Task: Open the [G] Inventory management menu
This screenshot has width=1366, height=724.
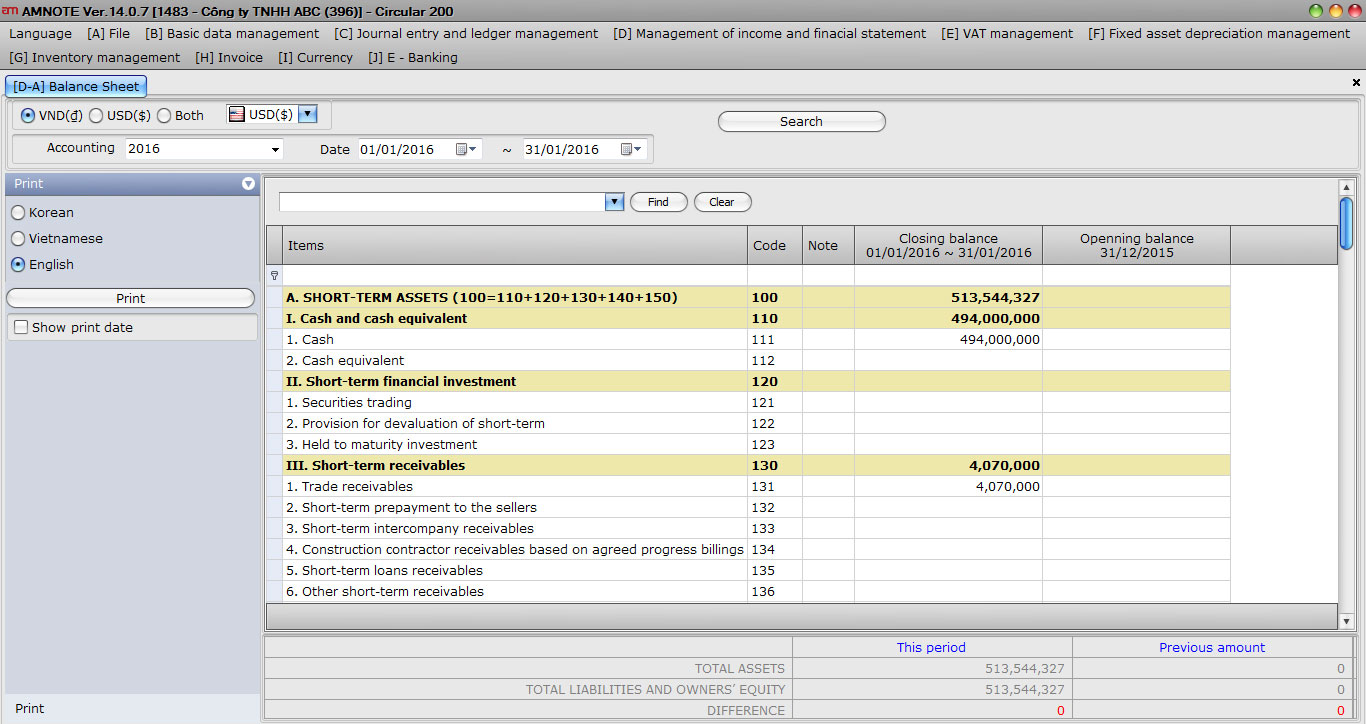Action: click(x=95, y=57)
